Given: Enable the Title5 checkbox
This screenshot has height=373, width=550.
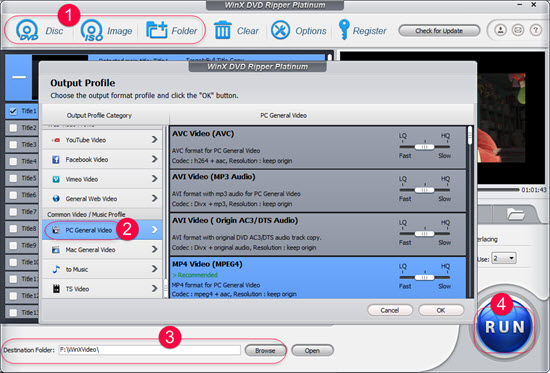Looking at the screenshot, I should [x=13, y=178].
